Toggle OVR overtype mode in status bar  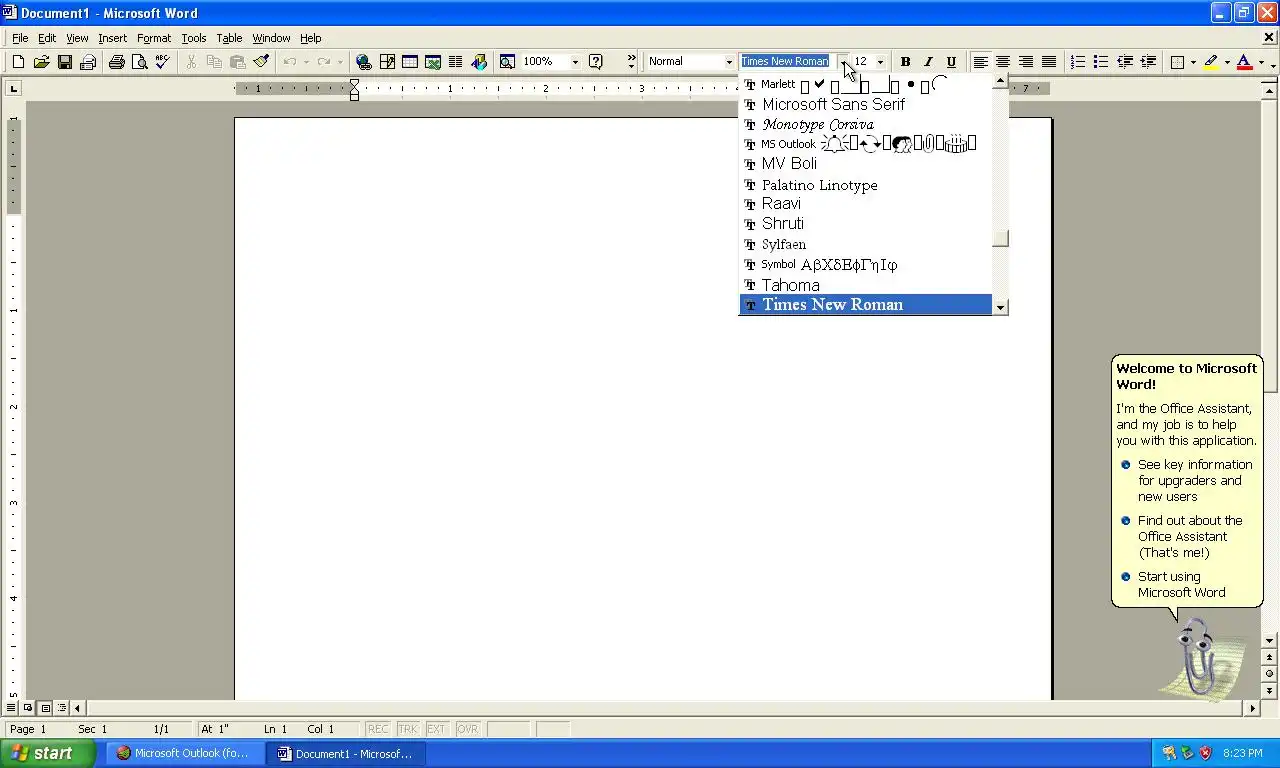[x=468, y=729]
